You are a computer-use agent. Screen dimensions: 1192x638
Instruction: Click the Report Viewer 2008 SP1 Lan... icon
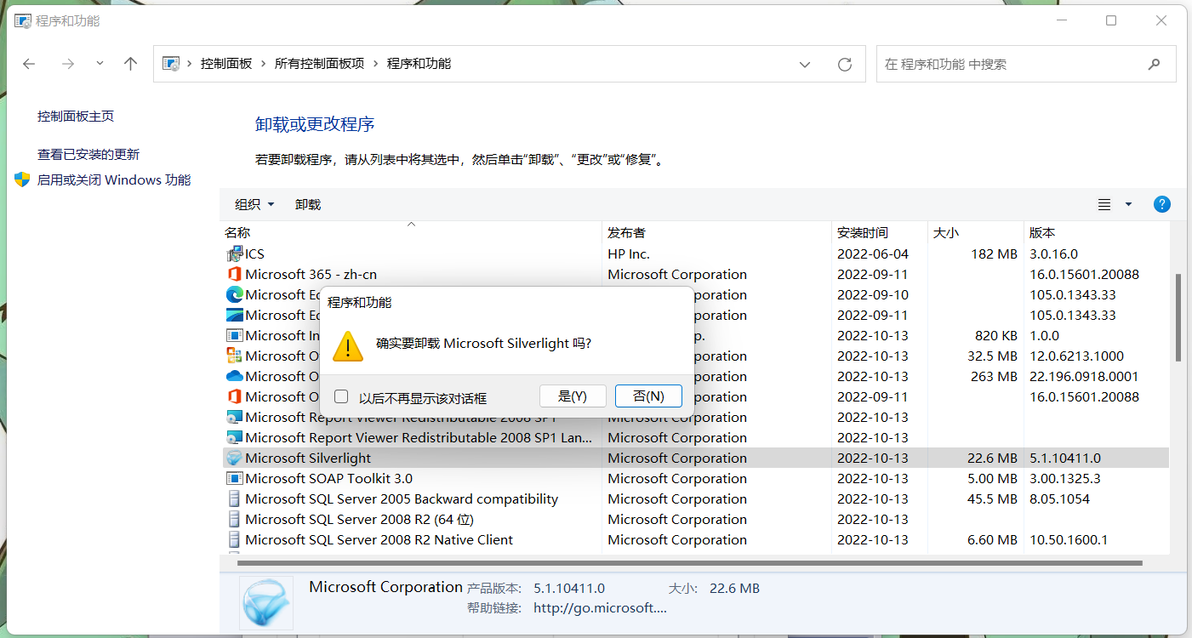[x=234, y=438]
